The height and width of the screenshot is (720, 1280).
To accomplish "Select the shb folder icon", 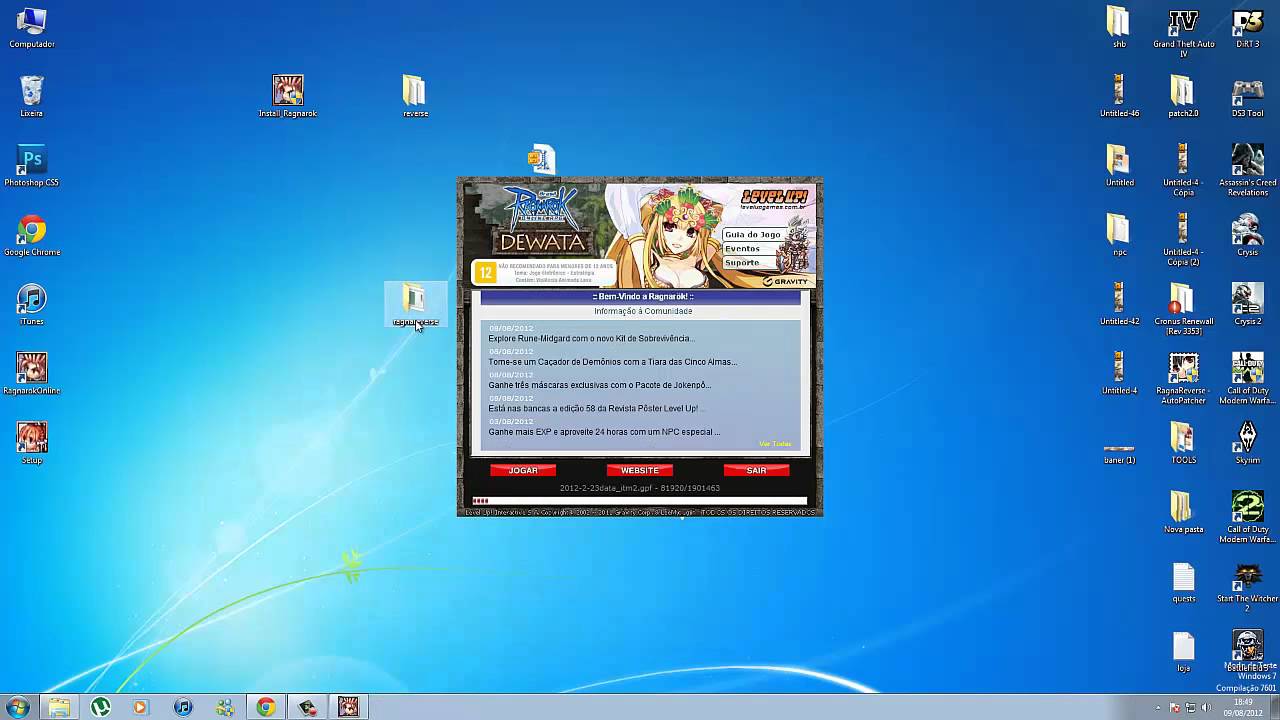I will [x=1119, y=28].
